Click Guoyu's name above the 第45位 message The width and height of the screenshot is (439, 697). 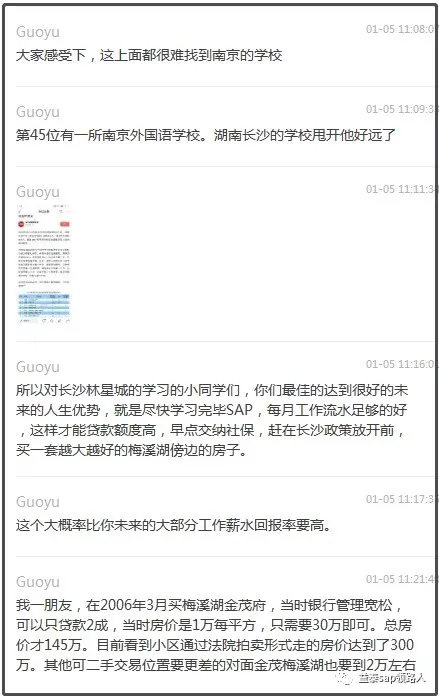[x=38, y=112]
